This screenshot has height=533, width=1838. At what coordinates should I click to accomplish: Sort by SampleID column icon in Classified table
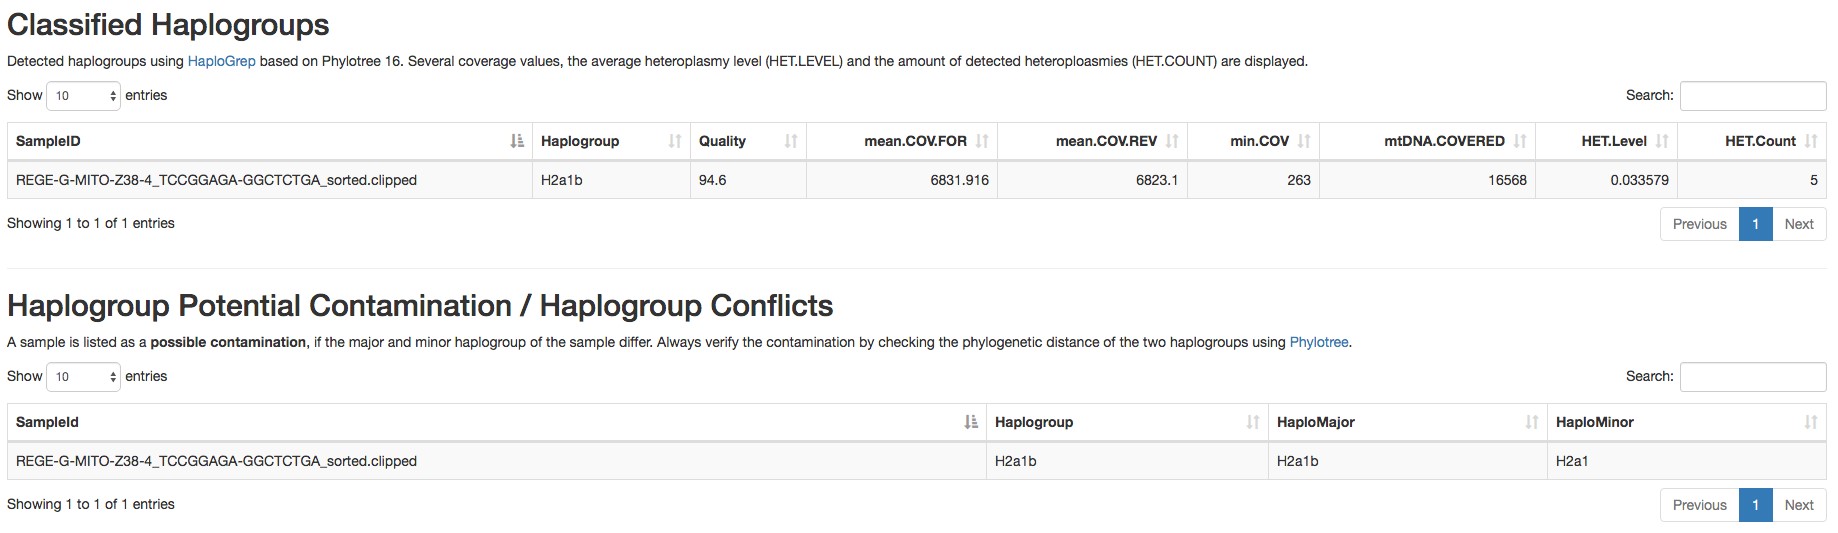click(x=517, y=141)
